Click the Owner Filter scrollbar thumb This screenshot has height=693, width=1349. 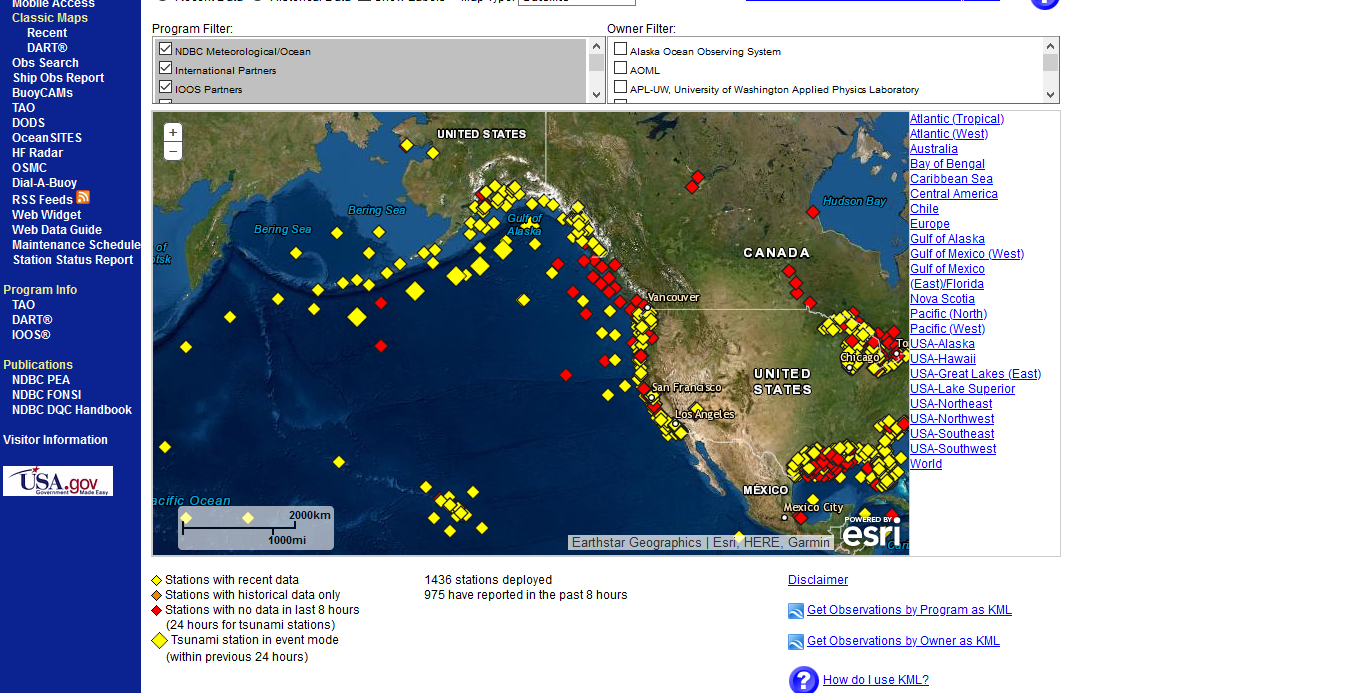[1050, 62]
